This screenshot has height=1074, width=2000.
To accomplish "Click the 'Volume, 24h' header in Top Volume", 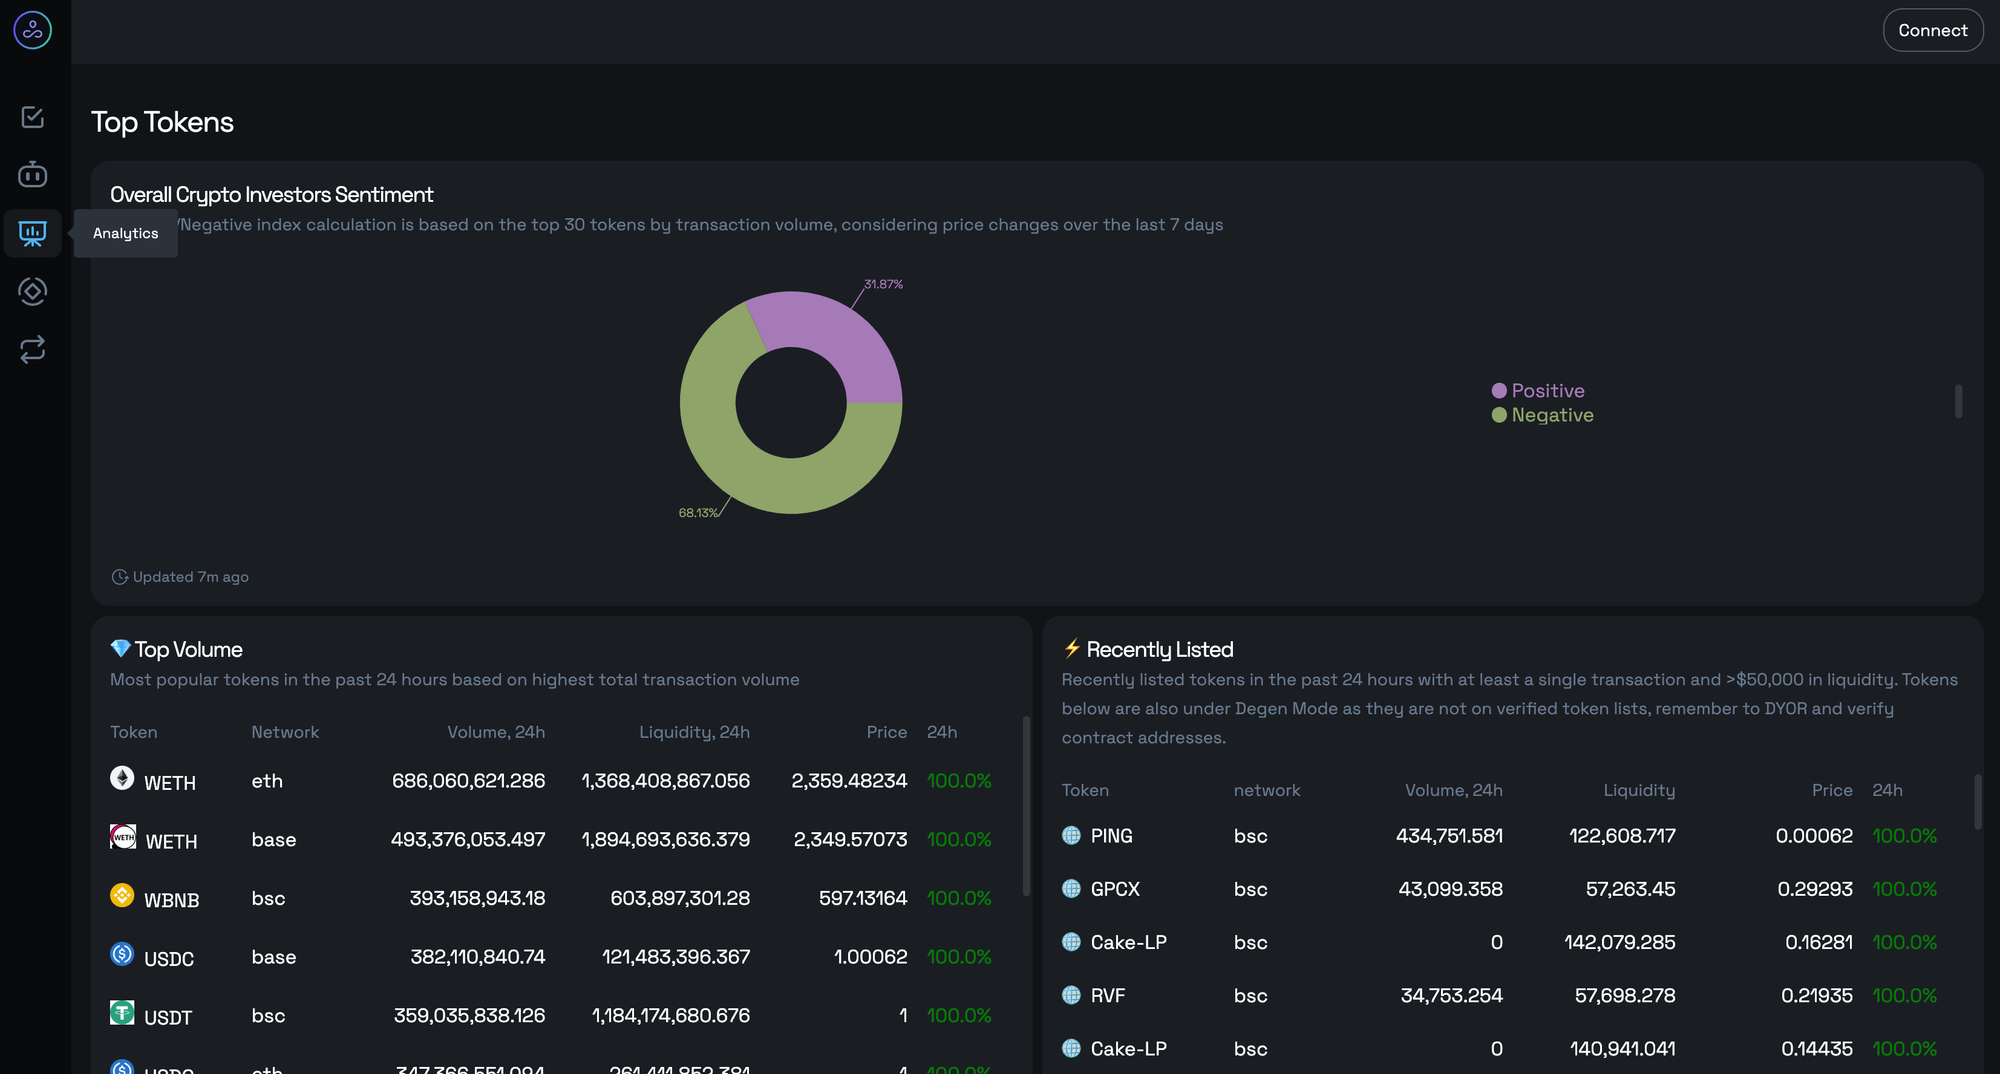I will pyautogui.click(x=496, y=732).
